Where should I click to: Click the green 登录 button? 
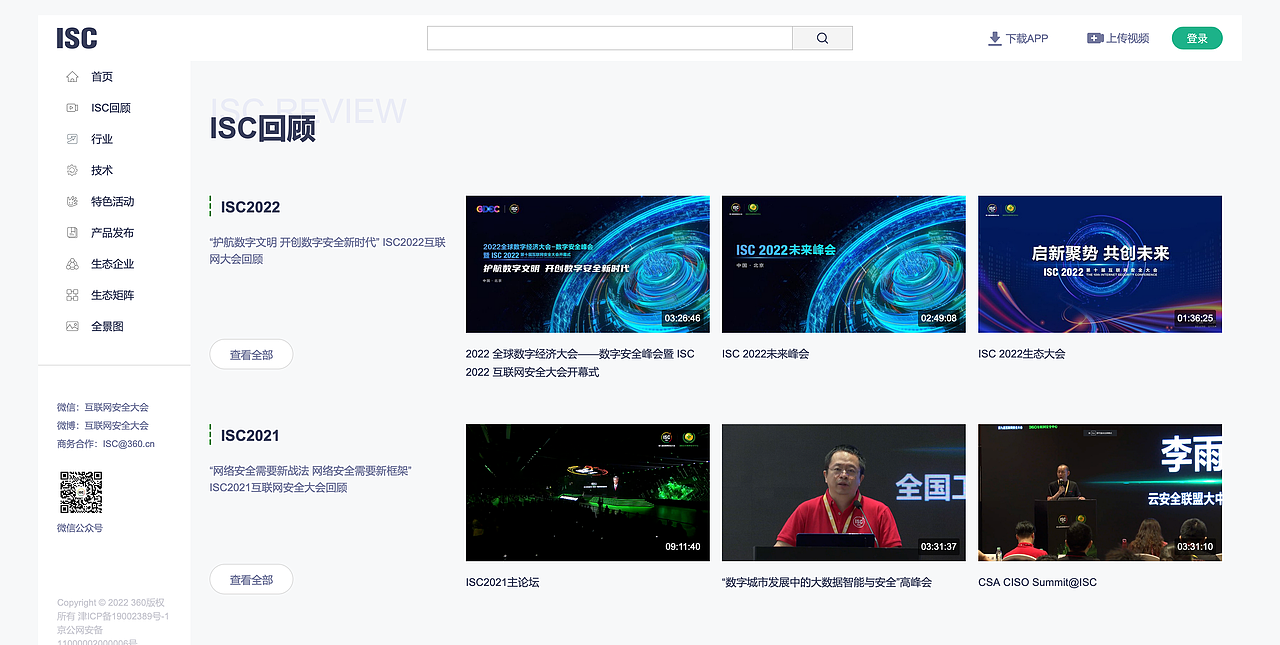[x=1197, y=38]
